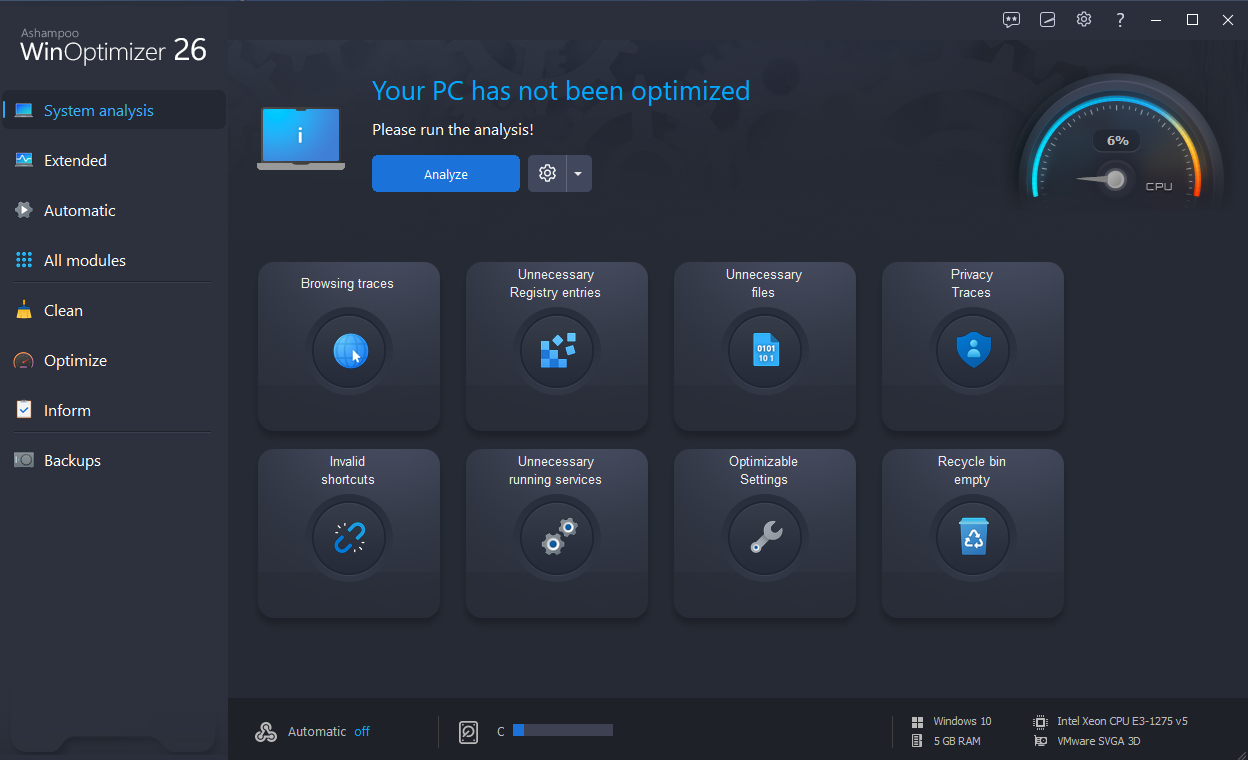This screenshot has width=1248, height=760.
Task: Click Intel Xeon CPU E3-1275 v5 text
Action: tap(1122, 721)
